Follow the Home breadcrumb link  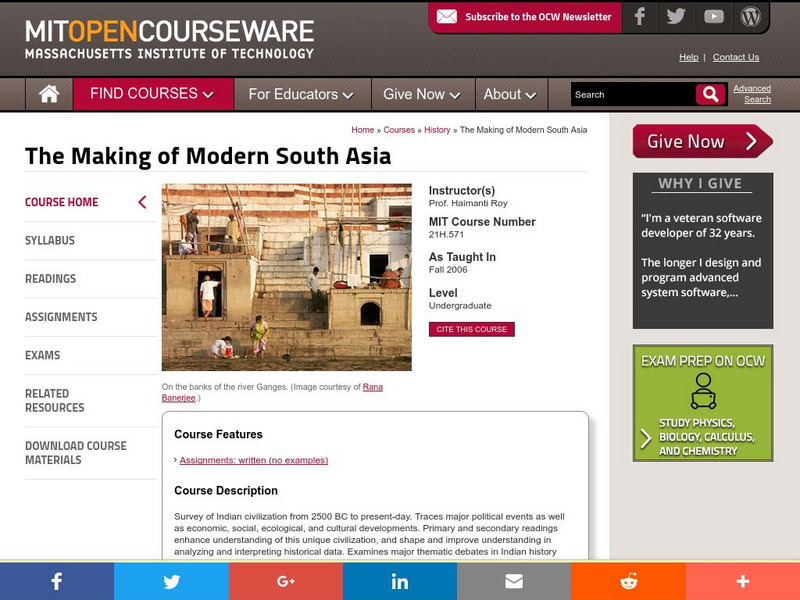click(362, 130)
